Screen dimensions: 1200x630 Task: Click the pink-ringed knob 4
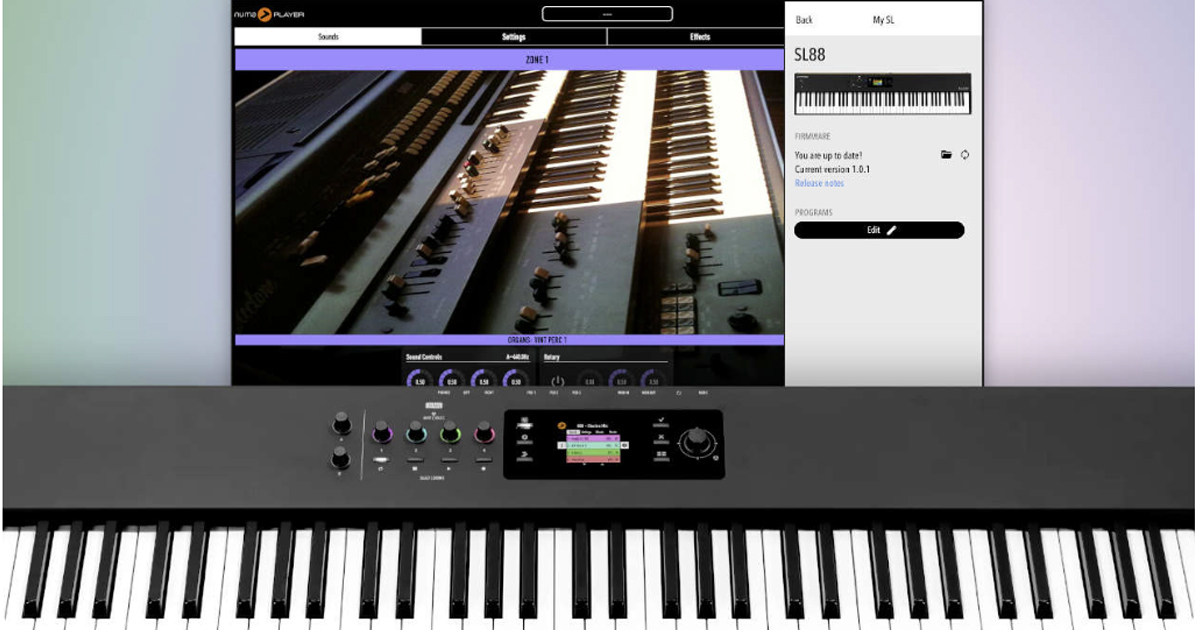click(x=484, y=432)
